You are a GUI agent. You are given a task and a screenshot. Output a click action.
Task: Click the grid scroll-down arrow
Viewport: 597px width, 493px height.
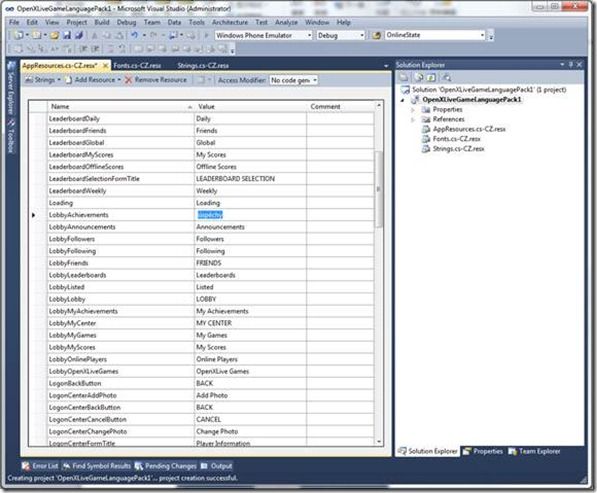pyautogui.click(x=379, y=442)
